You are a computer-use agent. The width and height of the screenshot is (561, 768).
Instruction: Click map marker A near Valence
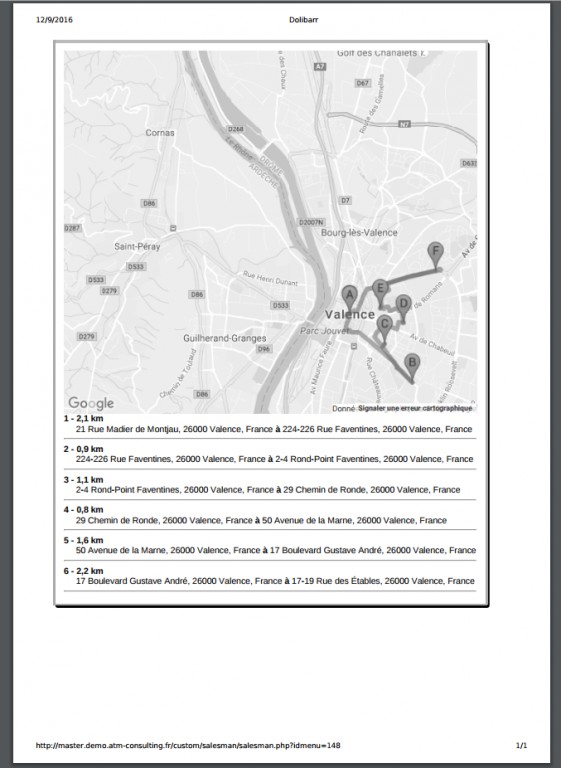coord(349,297)
